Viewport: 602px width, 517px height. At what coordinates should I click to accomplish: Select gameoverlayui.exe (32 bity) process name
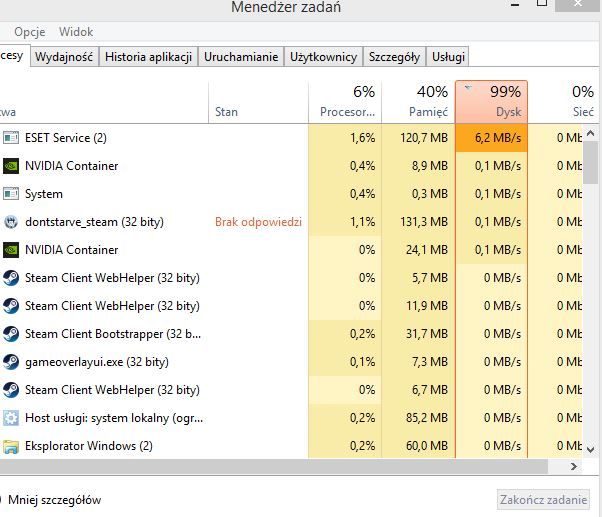click(97, 362)
